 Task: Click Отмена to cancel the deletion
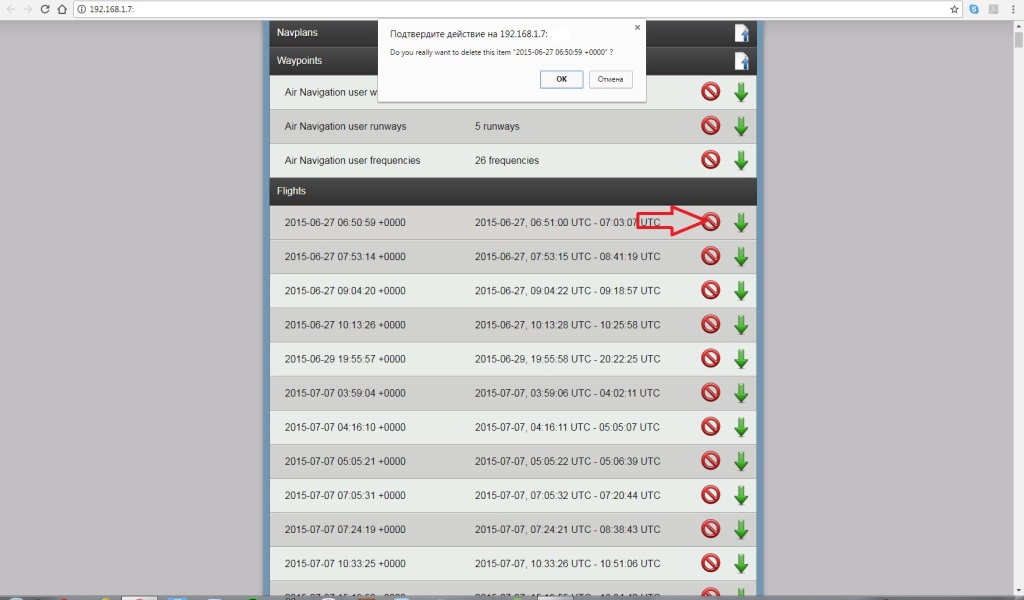[611, 79]
